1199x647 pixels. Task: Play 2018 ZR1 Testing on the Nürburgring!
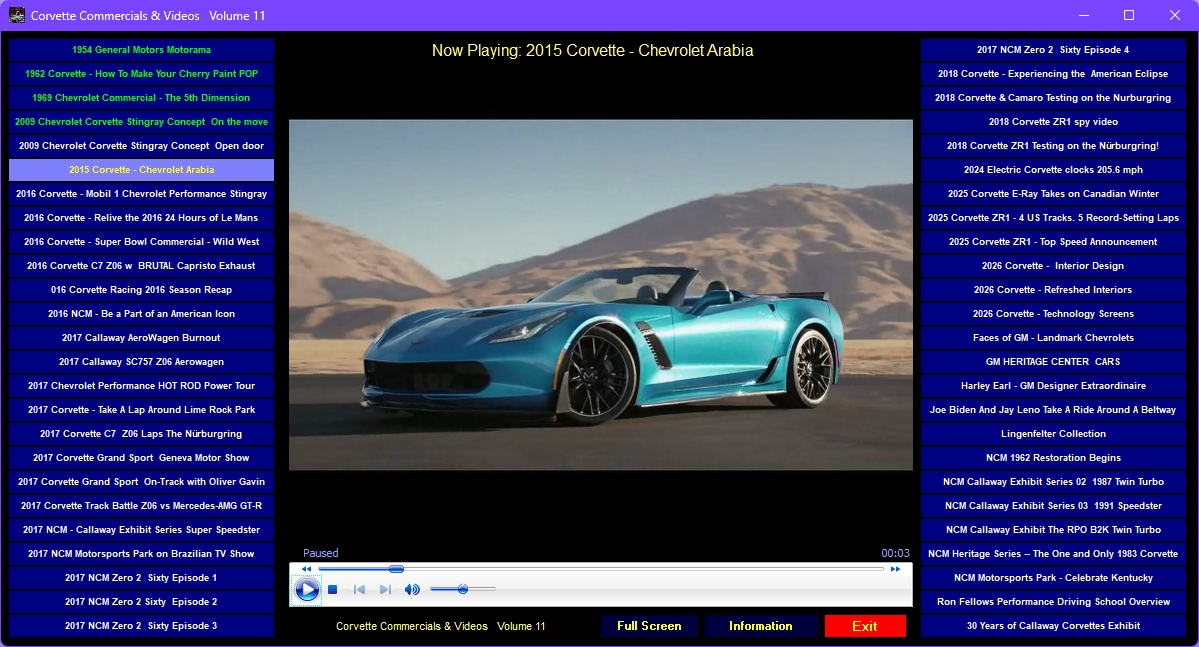click(x=1053, y=145)
